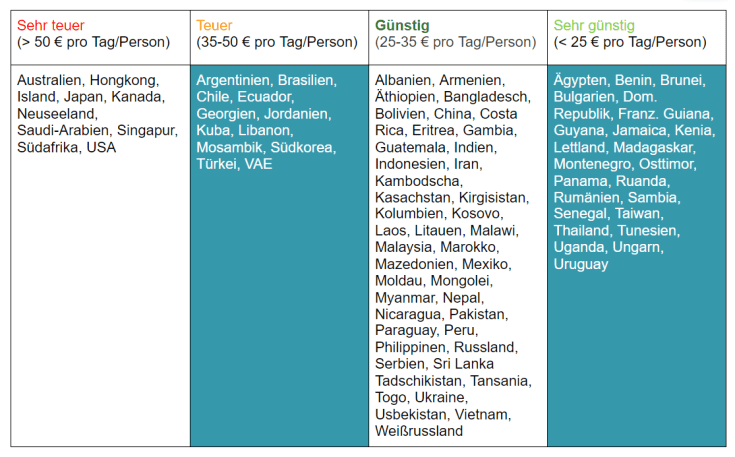This screenshot has height=457, width=735.
Task: Click "Uruguay" in the last column
Action: tap(581, 264)
